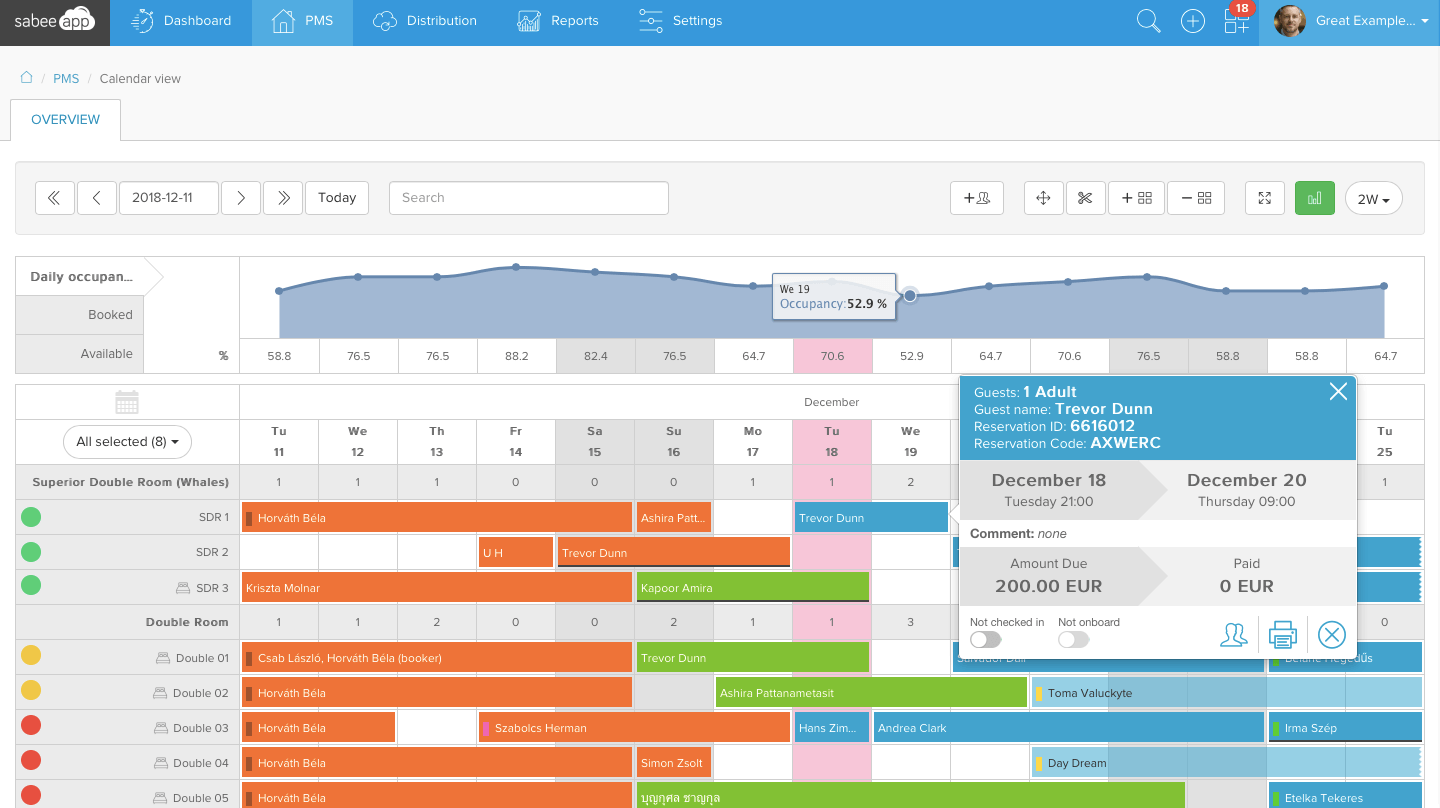Viewport: 1440px width, 808px height.
Task: Open the printer icon in reservation popup
Action: [x=1282, y=634]
